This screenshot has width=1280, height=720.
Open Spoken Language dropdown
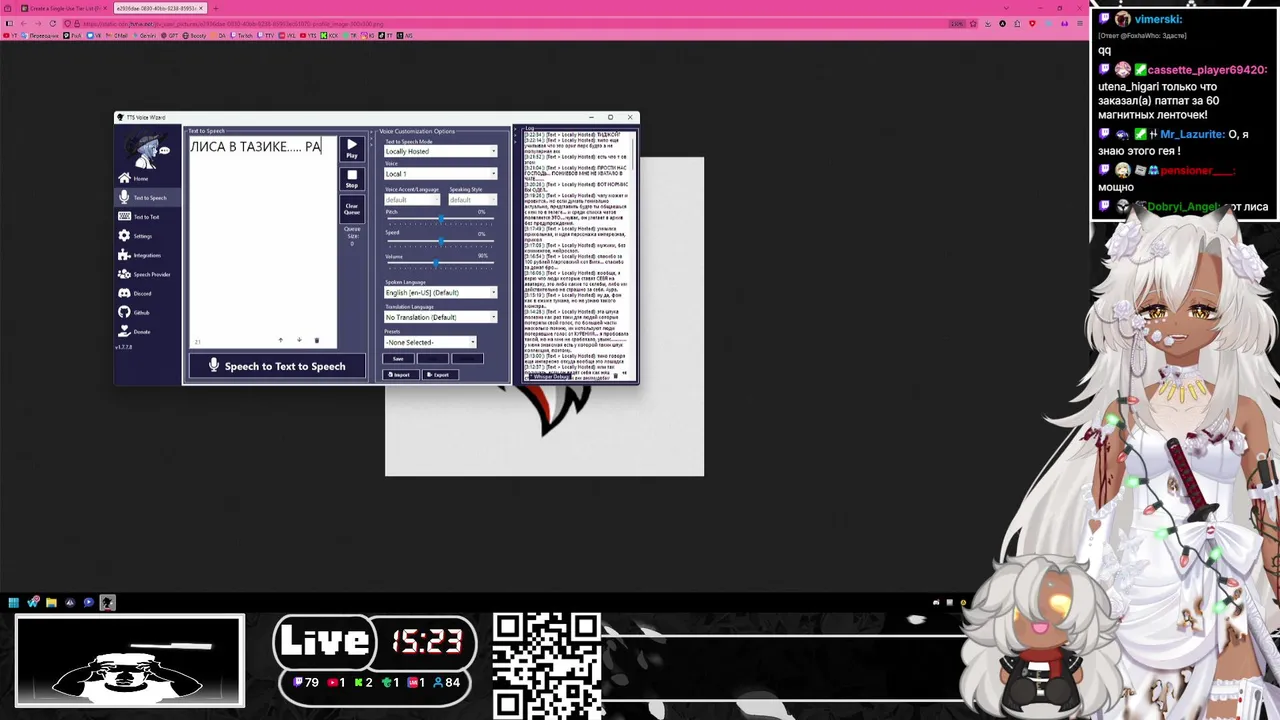coord(440,292)
